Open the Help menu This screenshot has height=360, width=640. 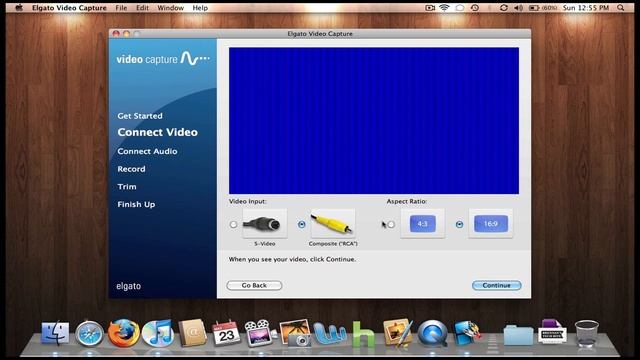point(200,8)
